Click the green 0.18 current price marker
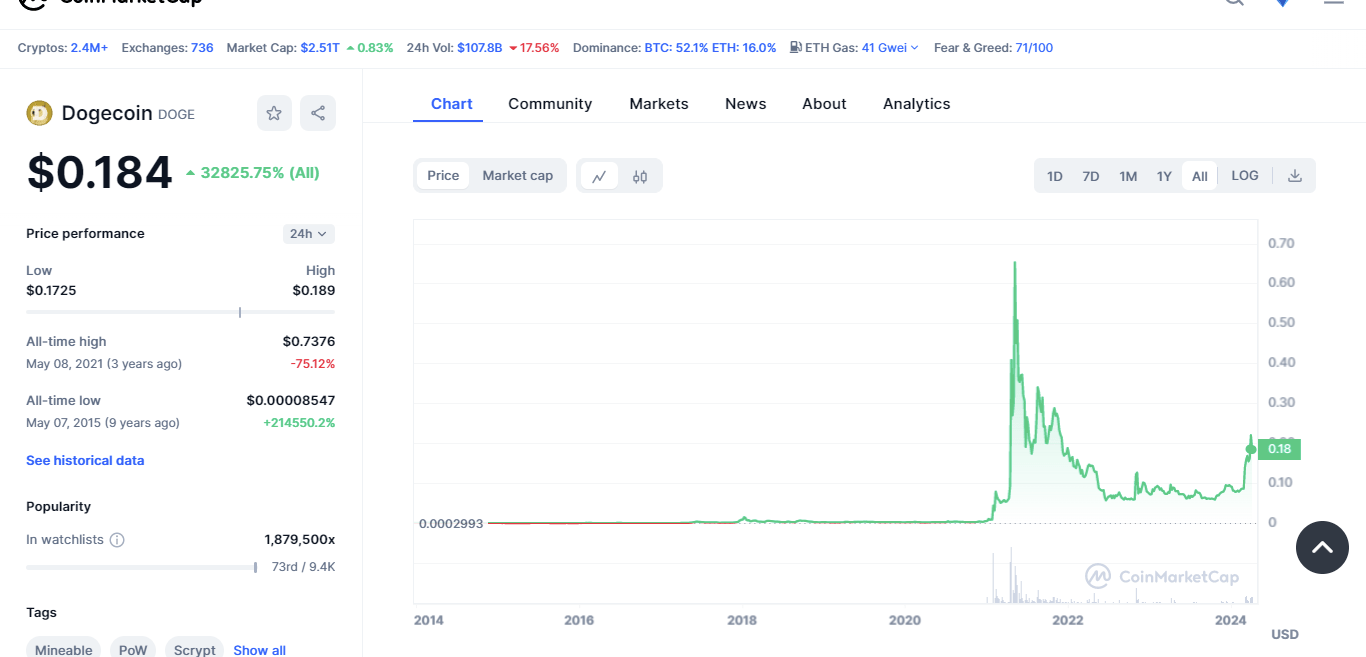This screenshot has height=657, width=1366. (x=1279, y=449)
